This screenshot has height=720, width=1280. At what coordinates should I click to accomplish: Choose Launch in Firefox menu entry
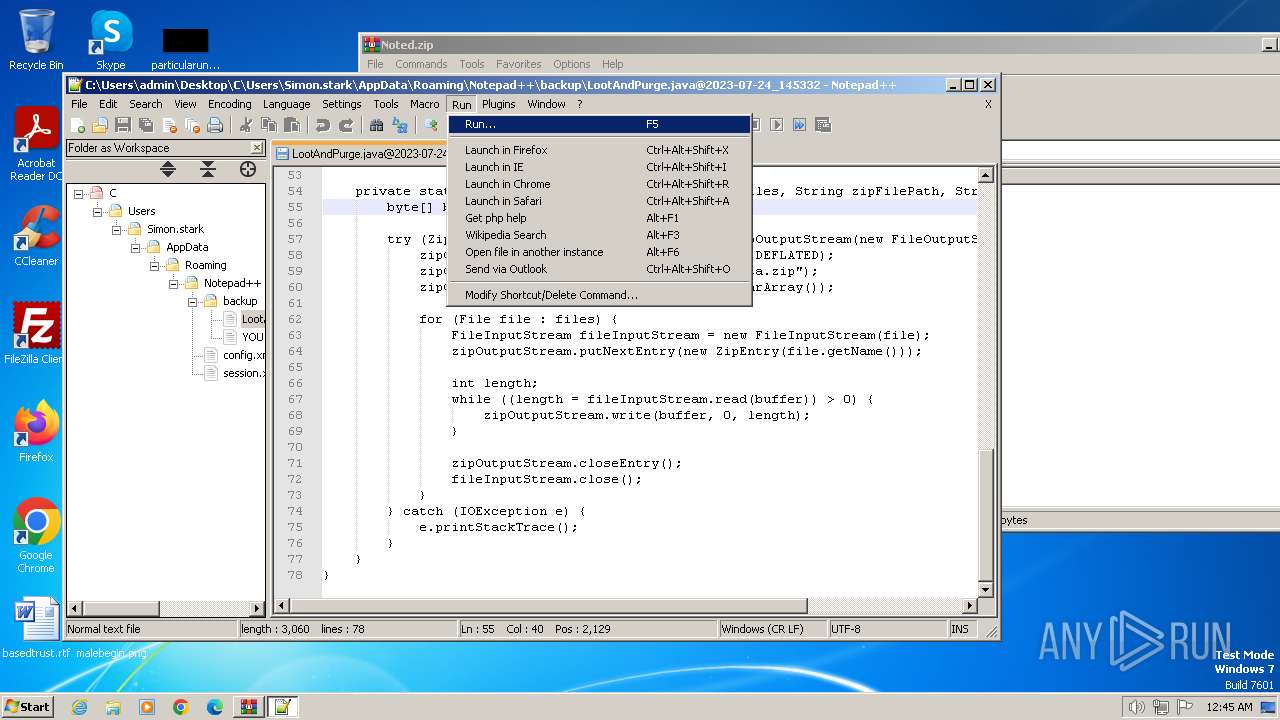click(x=599, y=150)
